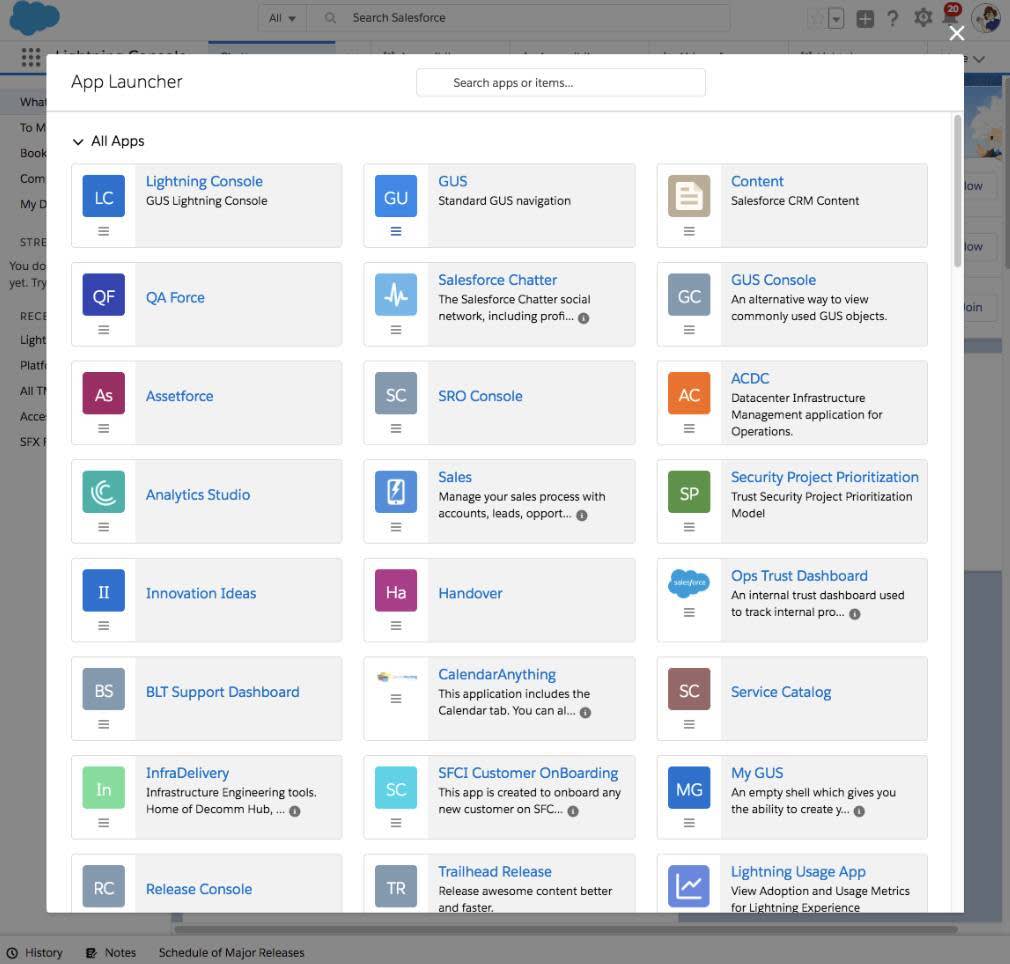Open the help question mark icon
This screenshot has width=1010, height=964.
[x=892, y=19]
